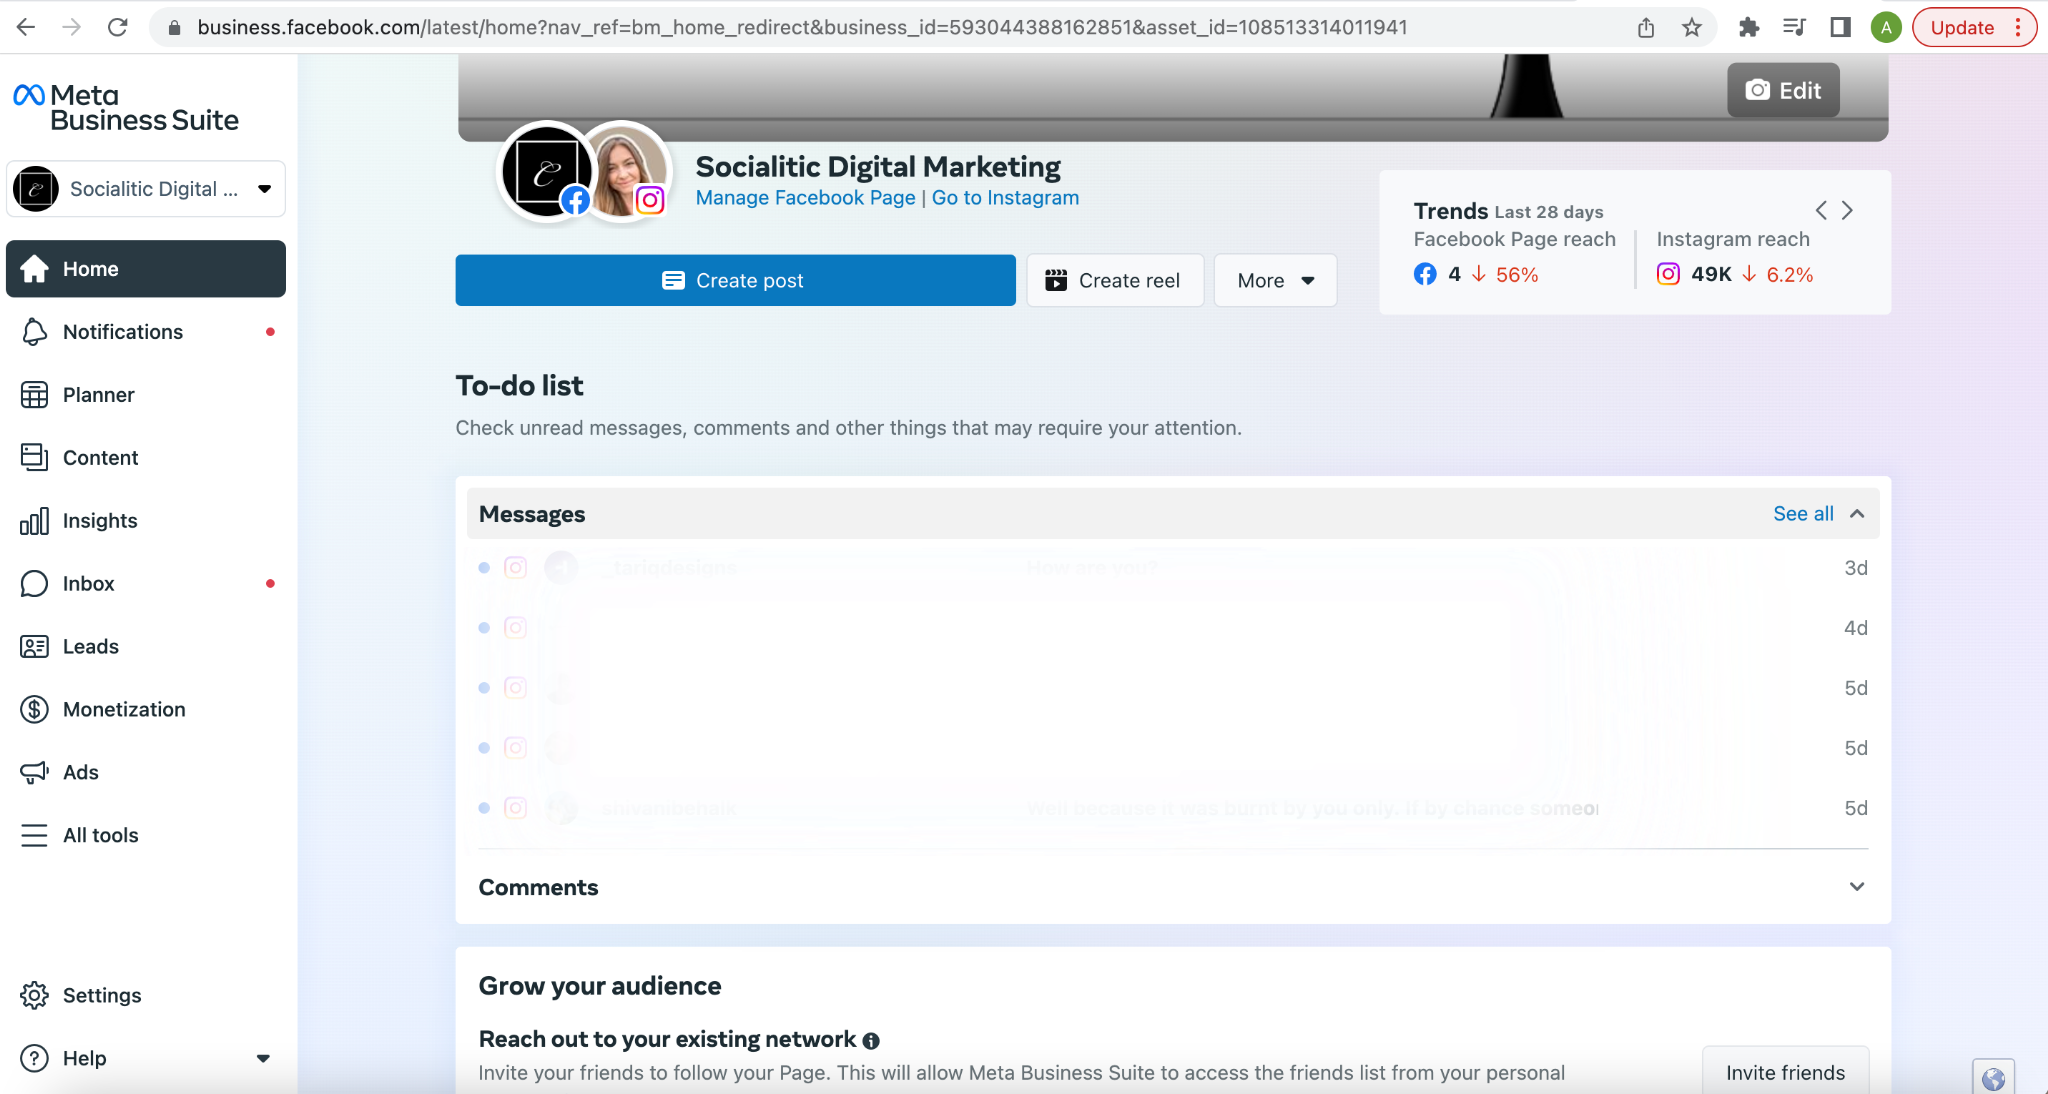
Task: Collapse the Messages section chevron
Action: 1857,514
